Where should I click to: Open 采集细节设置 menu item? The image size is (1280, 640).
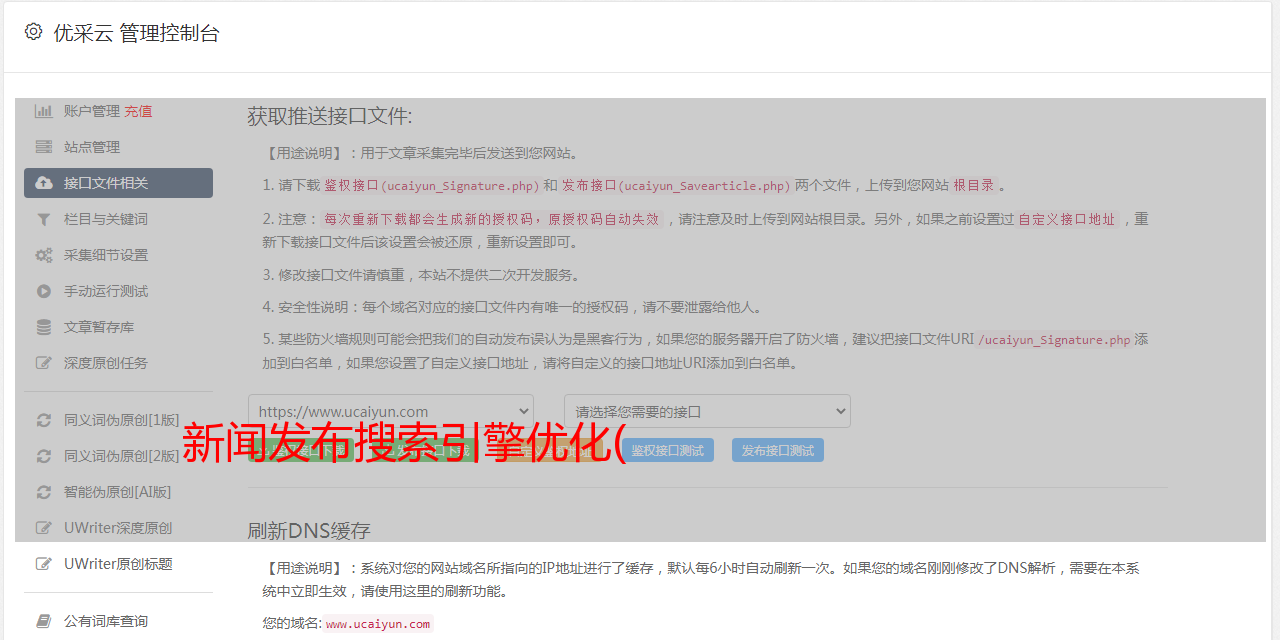point(106,255)
